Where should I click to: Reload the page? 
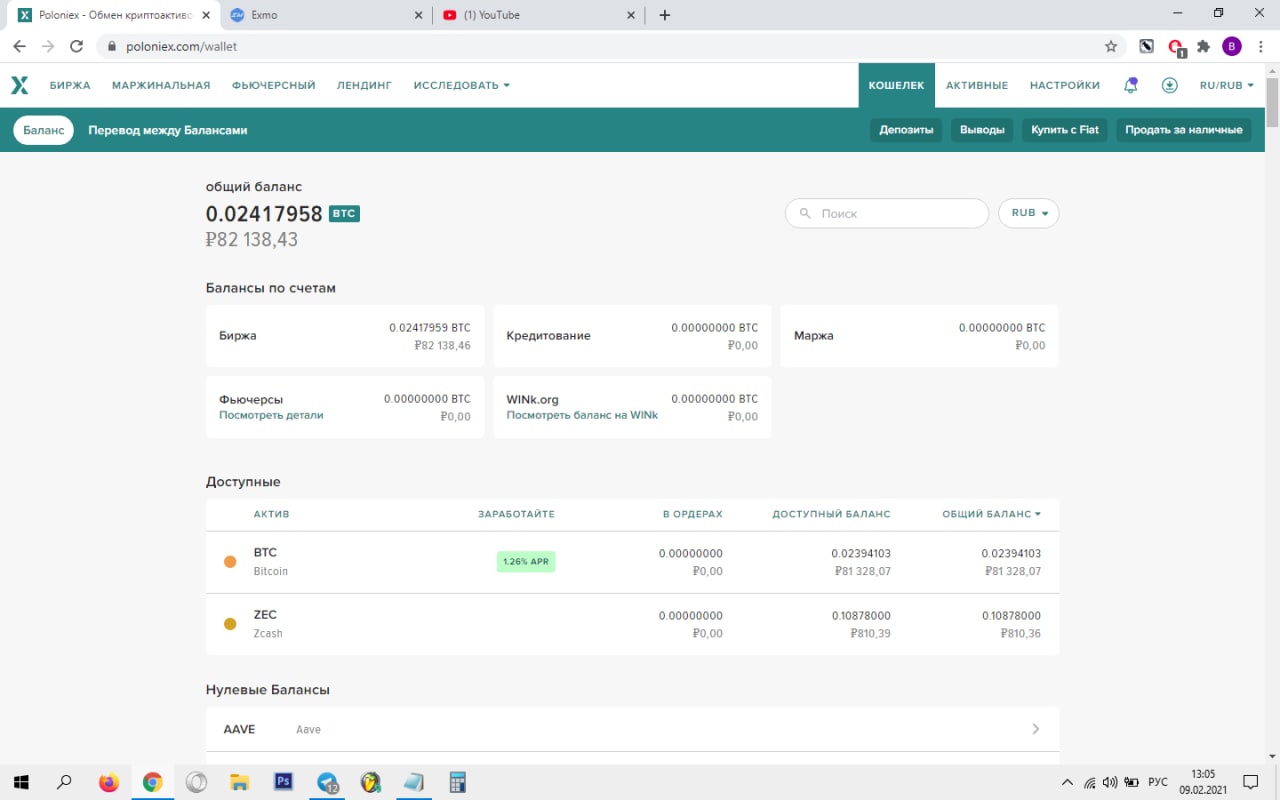(x=76, y=46)
